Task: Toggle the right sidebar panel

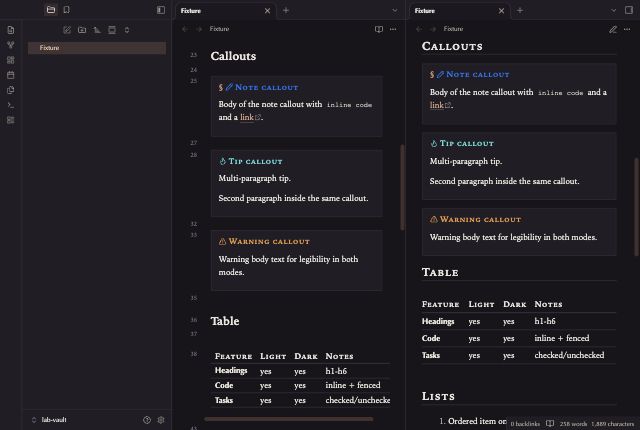Action: point(629,10)
